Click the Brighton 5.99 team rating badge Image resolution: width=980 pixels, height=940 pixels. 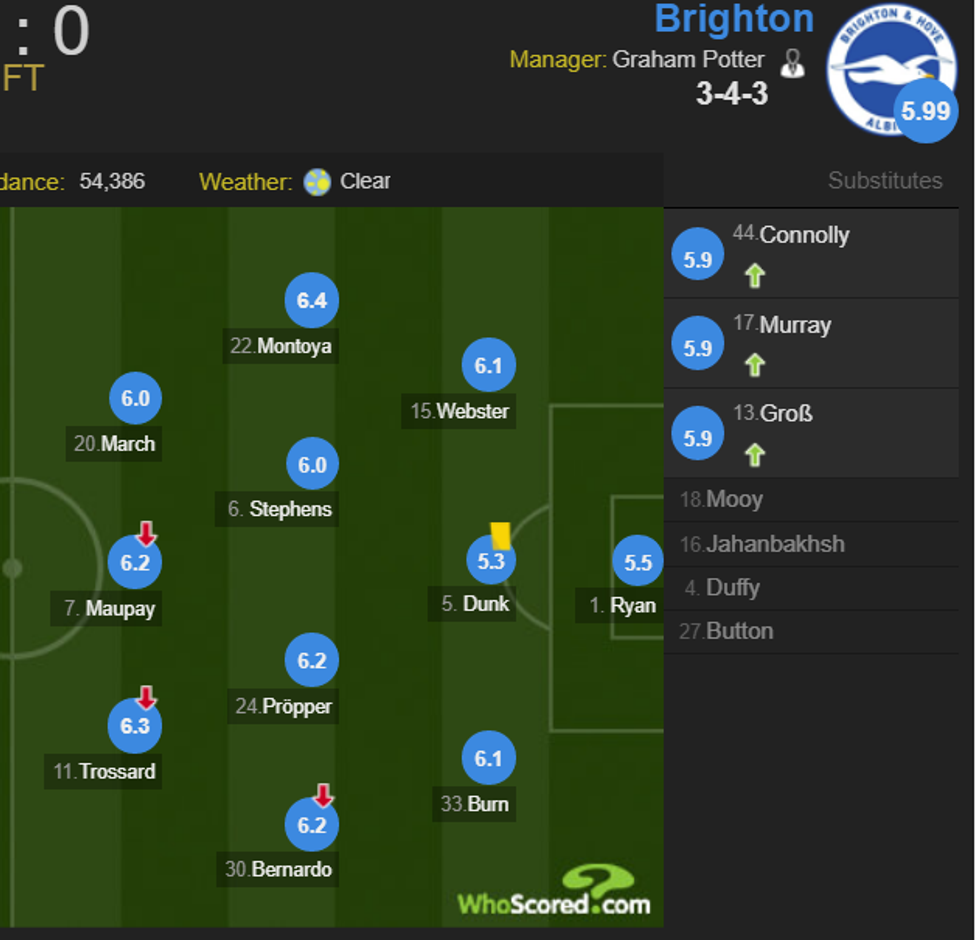[x=925, y=111]
